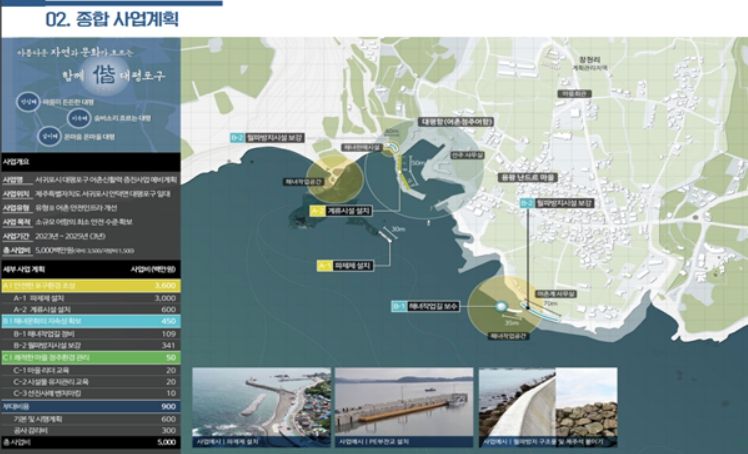Select the yellow 'A' row with 3,600
Viewport: 748px width, 454px height.
pyautogui.click(x=91, y=286)
